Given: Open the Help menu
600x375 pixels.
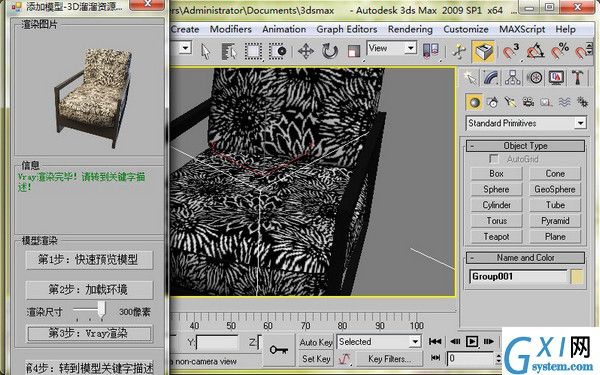Looking at the screenshot, I should pos(565,29).
